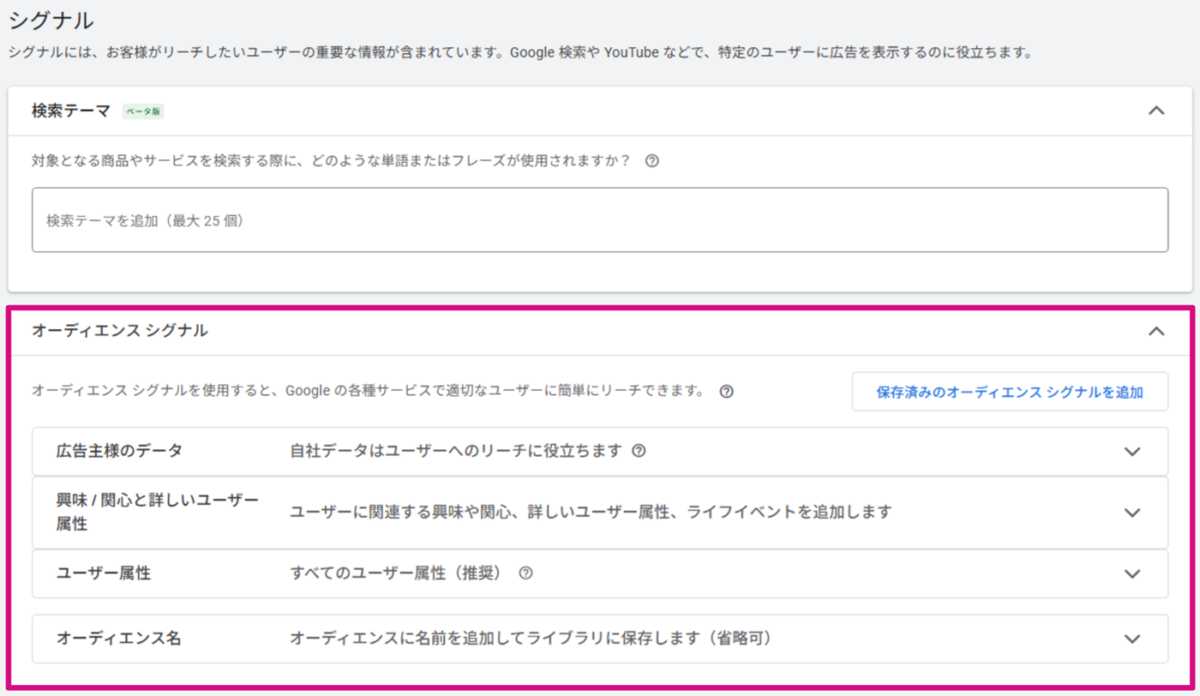Select the オーディエンス名 row label
The width and height of the screenshot is (1200, 696).
[x=119, y=638]
